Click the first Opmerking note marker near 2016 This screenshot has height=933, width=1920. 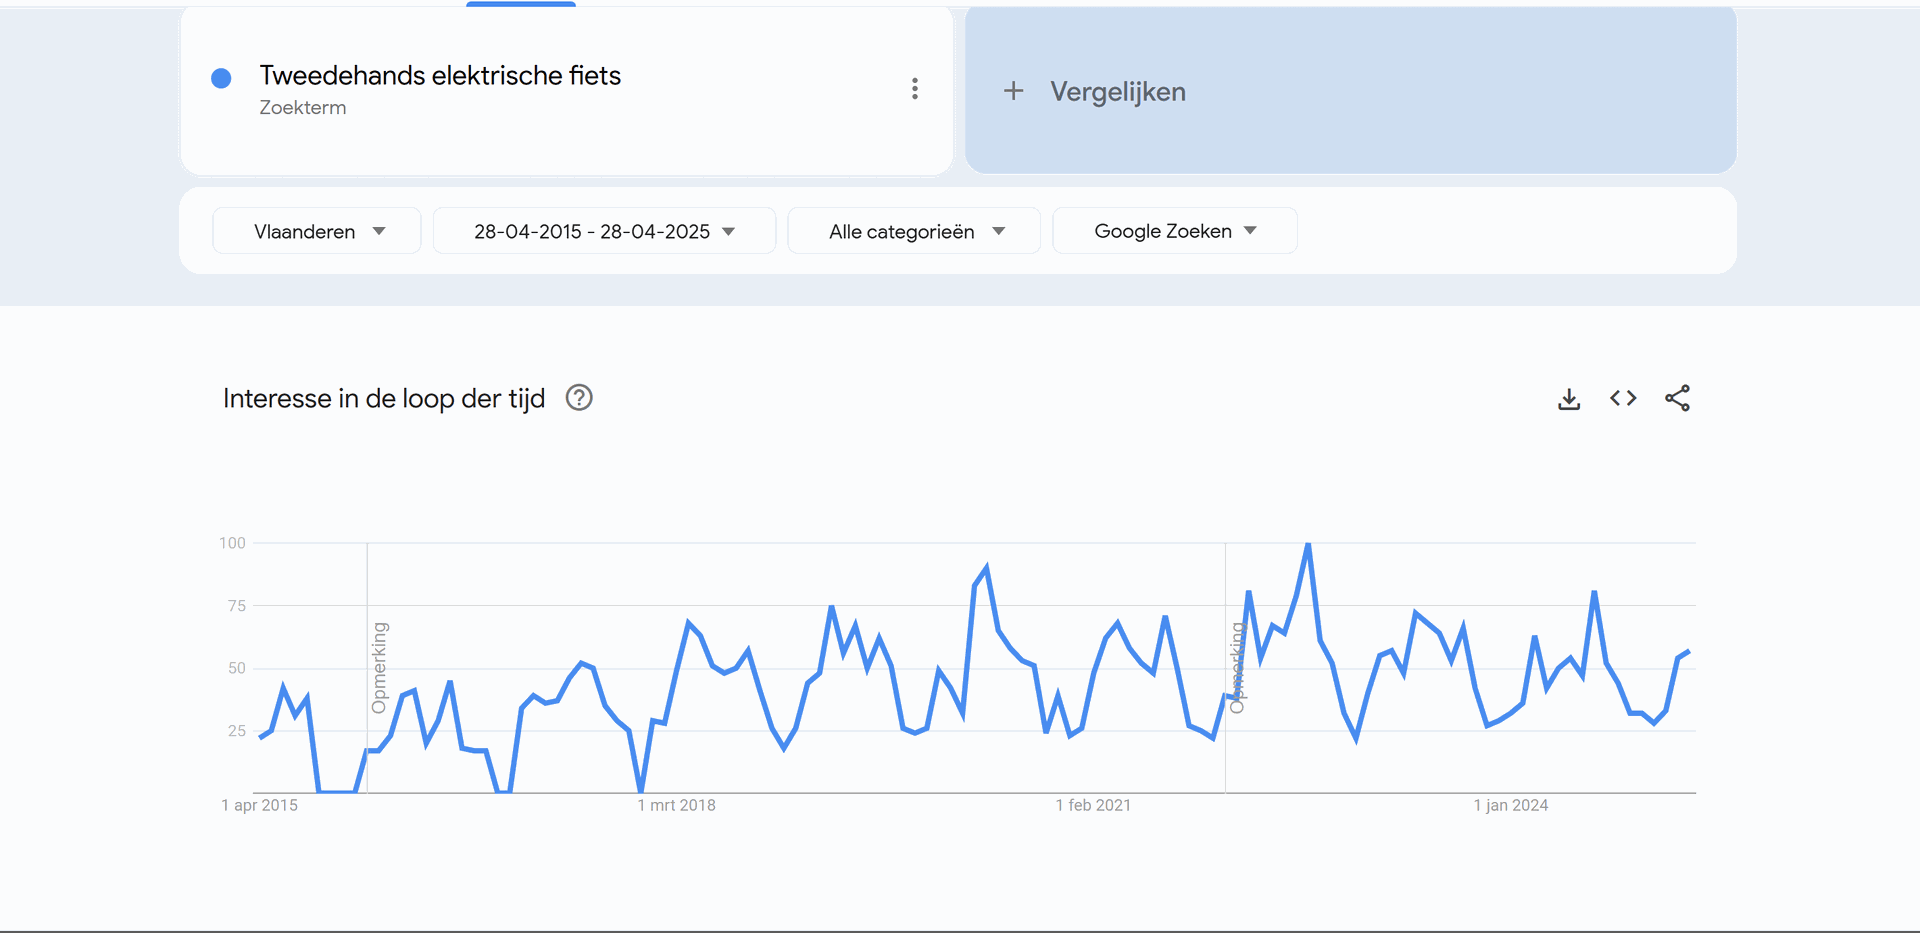(x=379, y=667)
